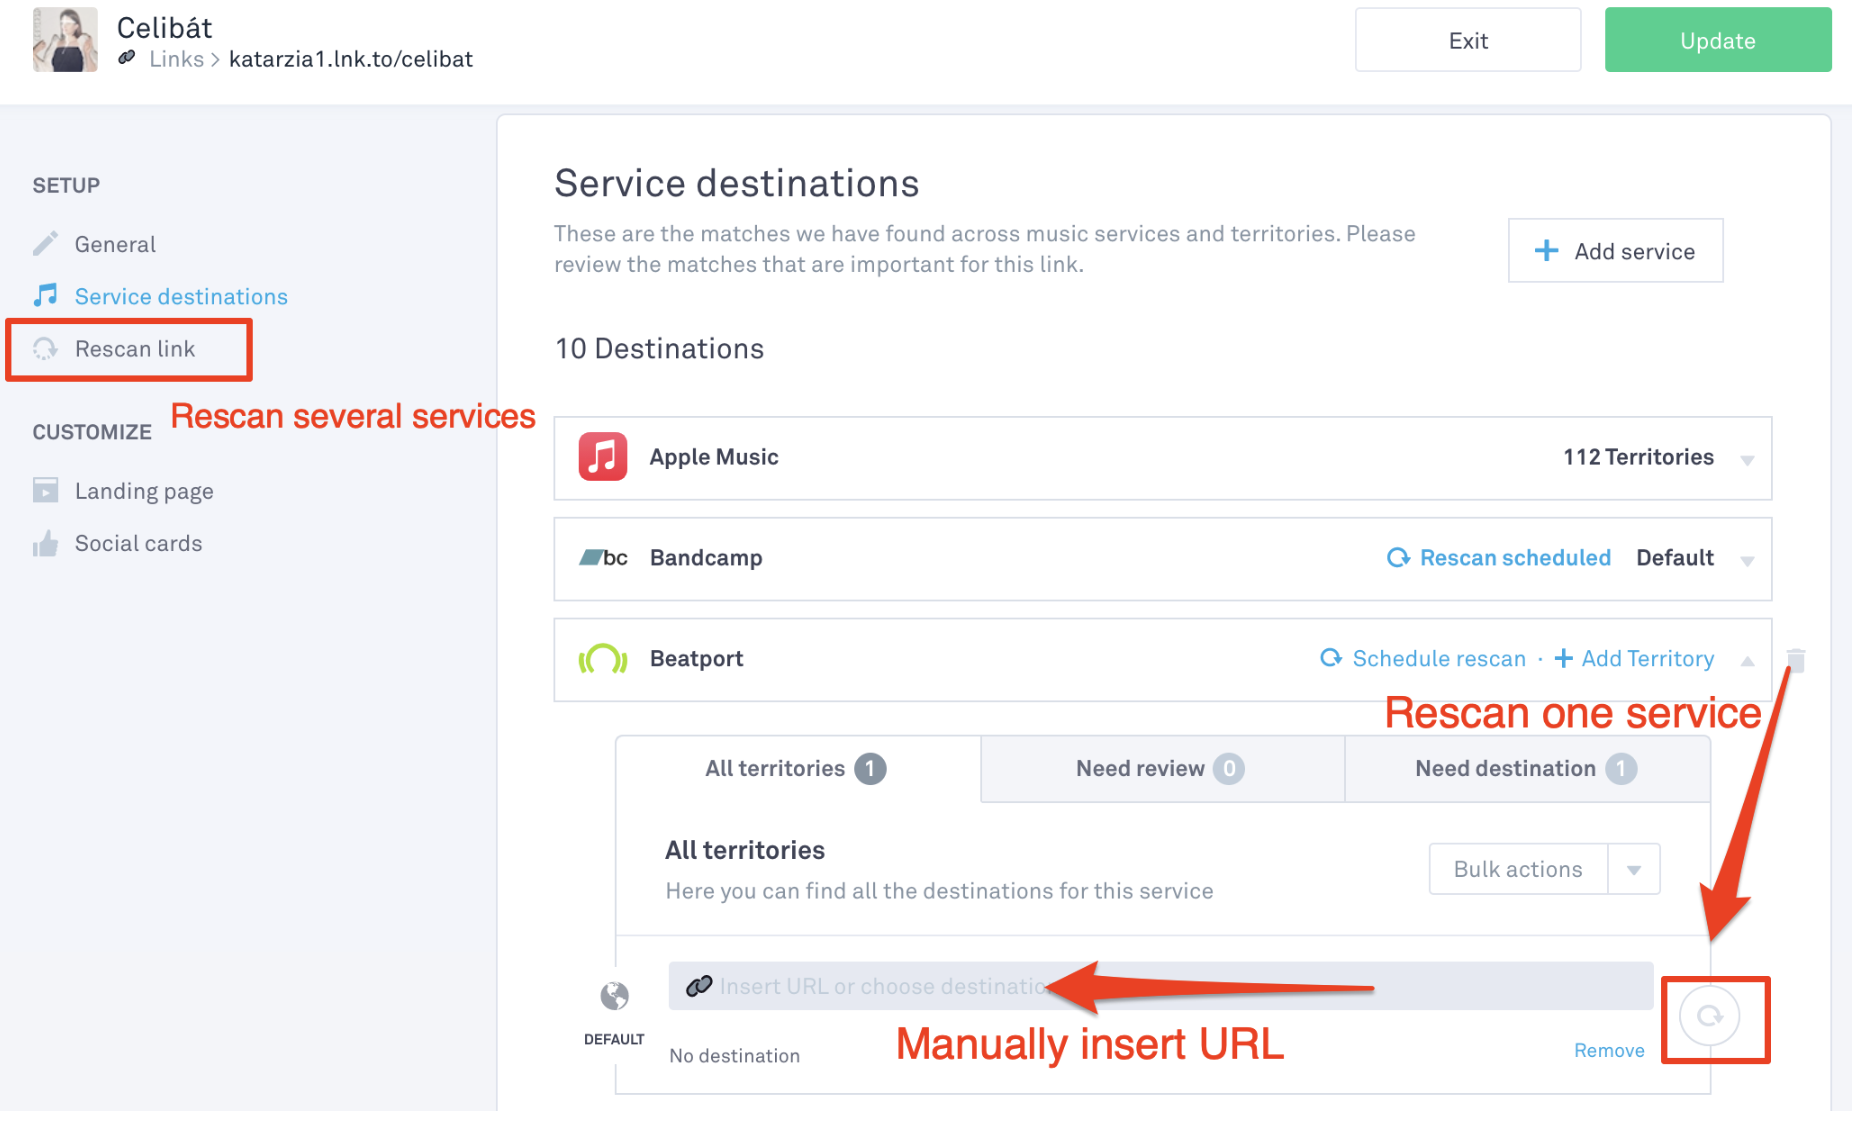Click the Apple Music service icon
This screenshot has width=1872, height=1128.
(x=602, y=457)
